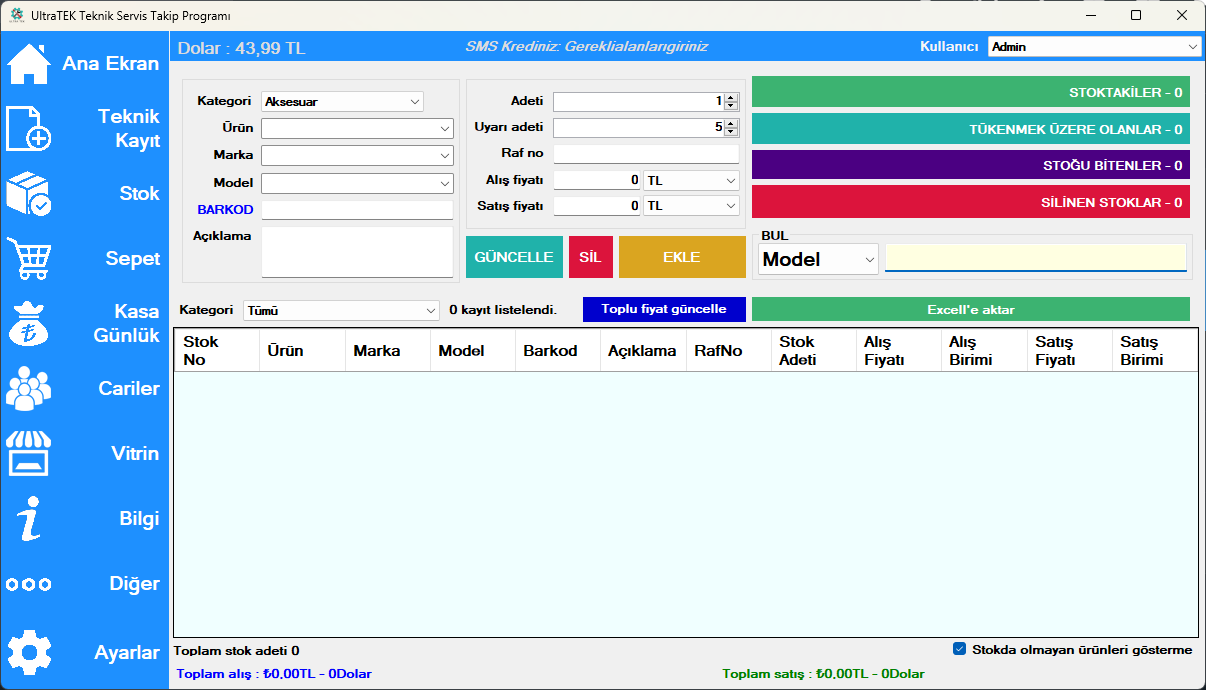Click the BARKOD input field

357,210
